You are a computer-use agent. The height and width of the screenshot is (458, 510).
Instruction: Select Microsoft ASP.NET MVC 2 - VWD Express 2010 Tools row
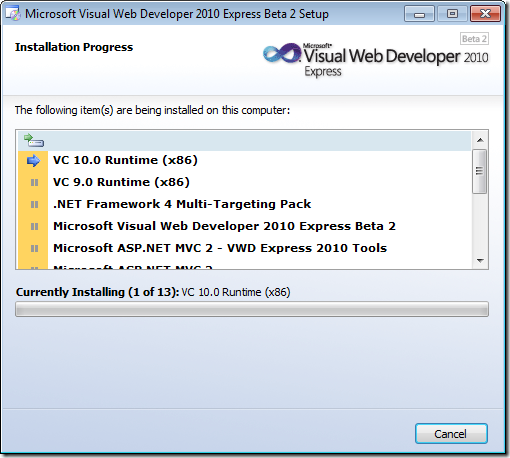coord(245,248)
